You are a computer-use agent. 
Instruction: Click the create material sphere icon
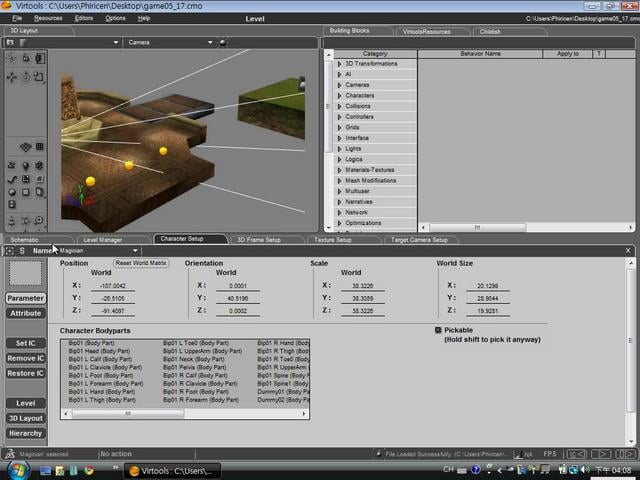point(12,192)
